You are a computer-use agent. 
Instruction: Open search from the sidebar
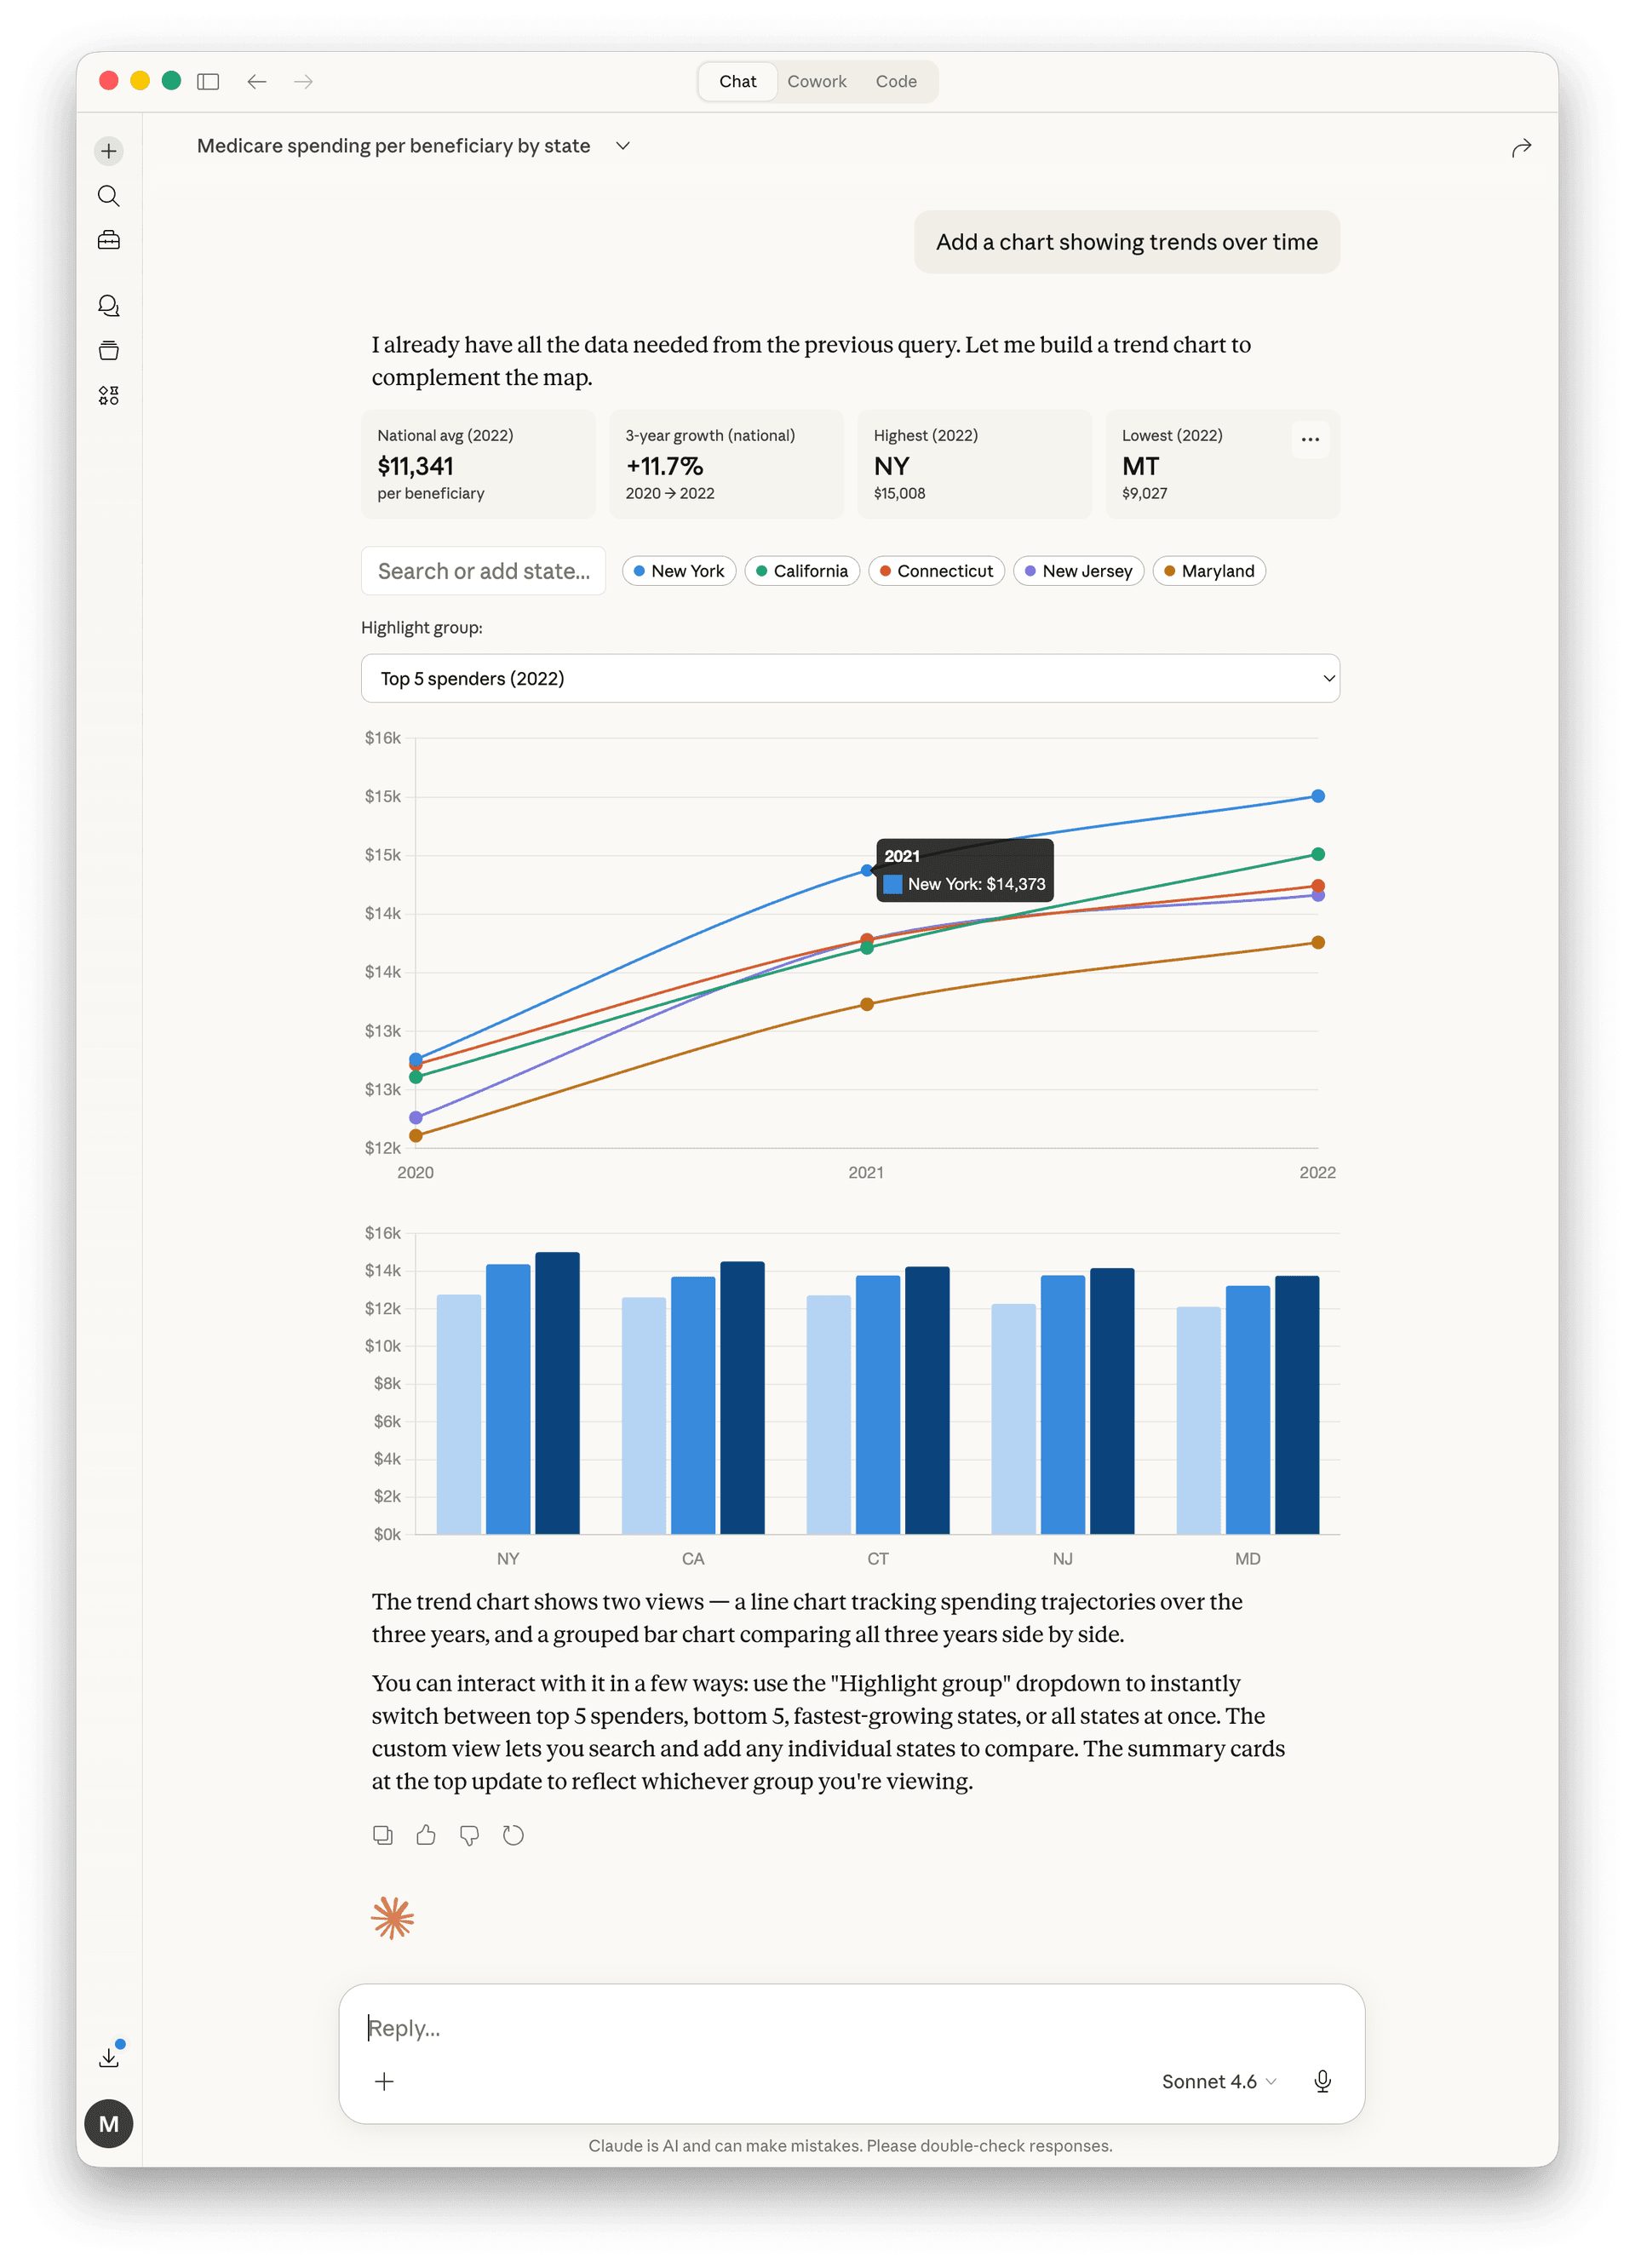[109, 196]
